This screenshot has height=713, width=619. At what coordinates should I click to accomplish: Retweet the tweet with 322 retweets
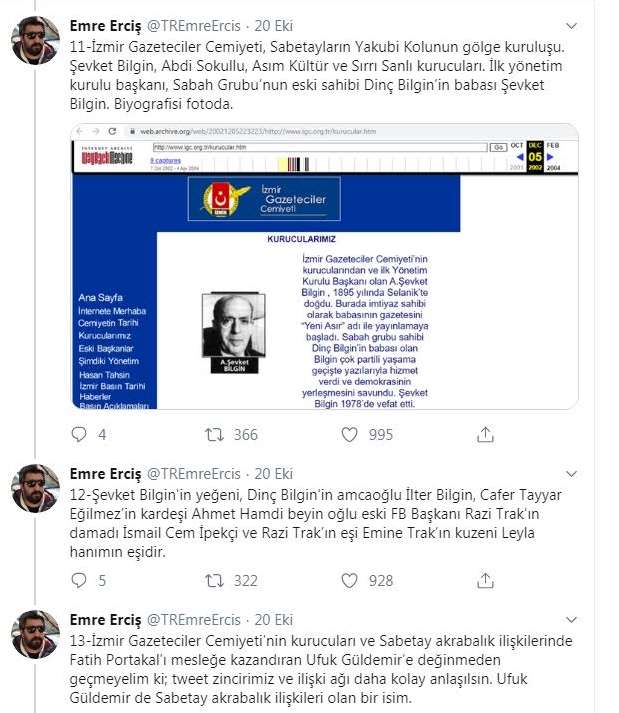(214, 580)
